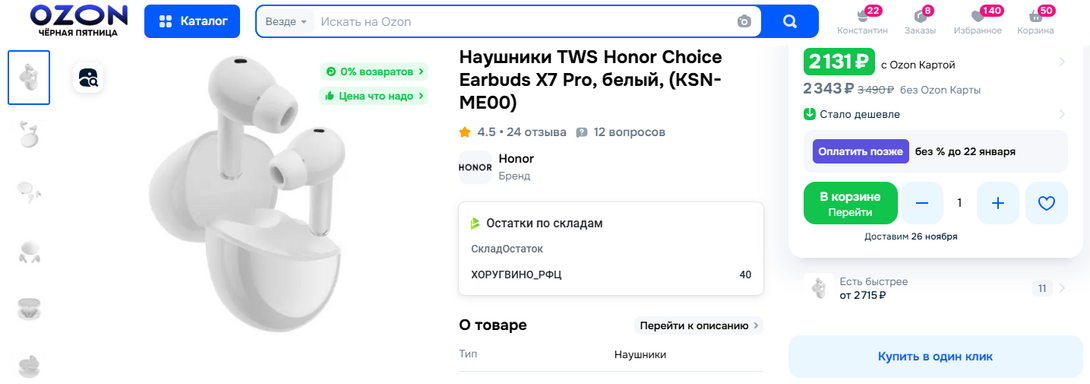The width and height of the screenshot is (1090, 384).
Task: Click the find similar items icon
Action: click(x=89, y=77)
